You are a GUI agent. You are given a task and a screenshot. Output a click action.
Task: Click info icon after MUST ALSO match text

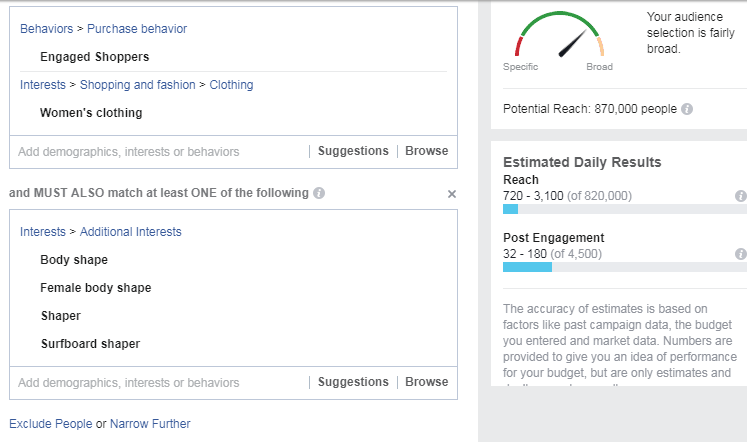click(319, 193)
